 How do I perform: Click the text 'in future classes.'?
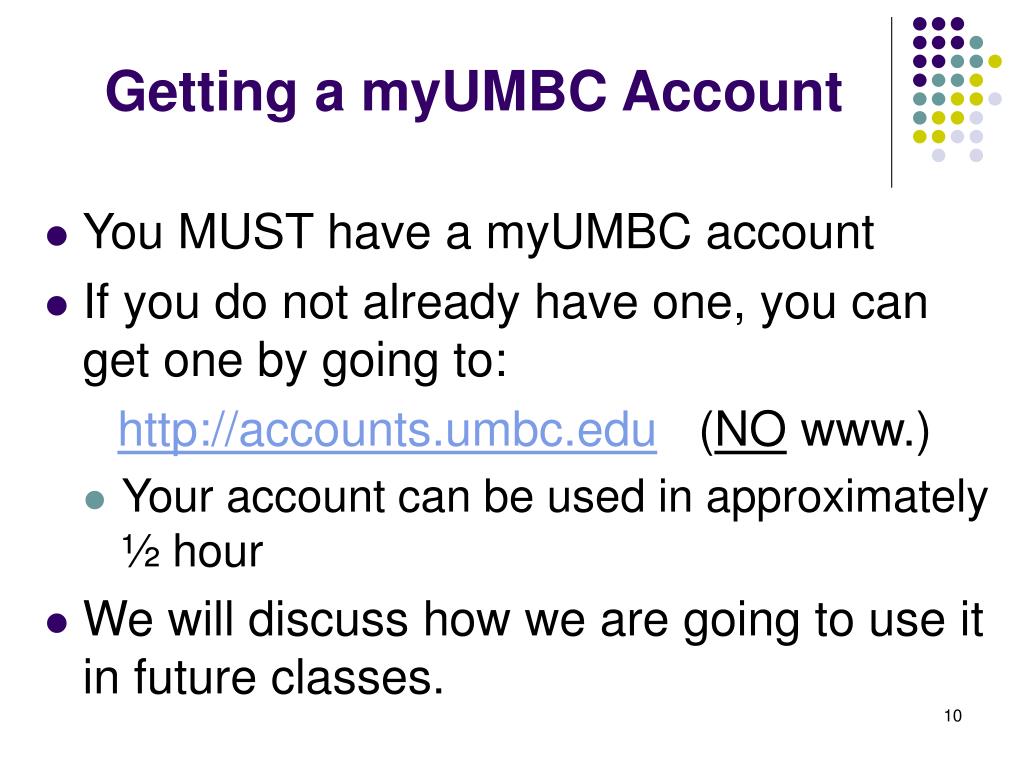[263, 677]
